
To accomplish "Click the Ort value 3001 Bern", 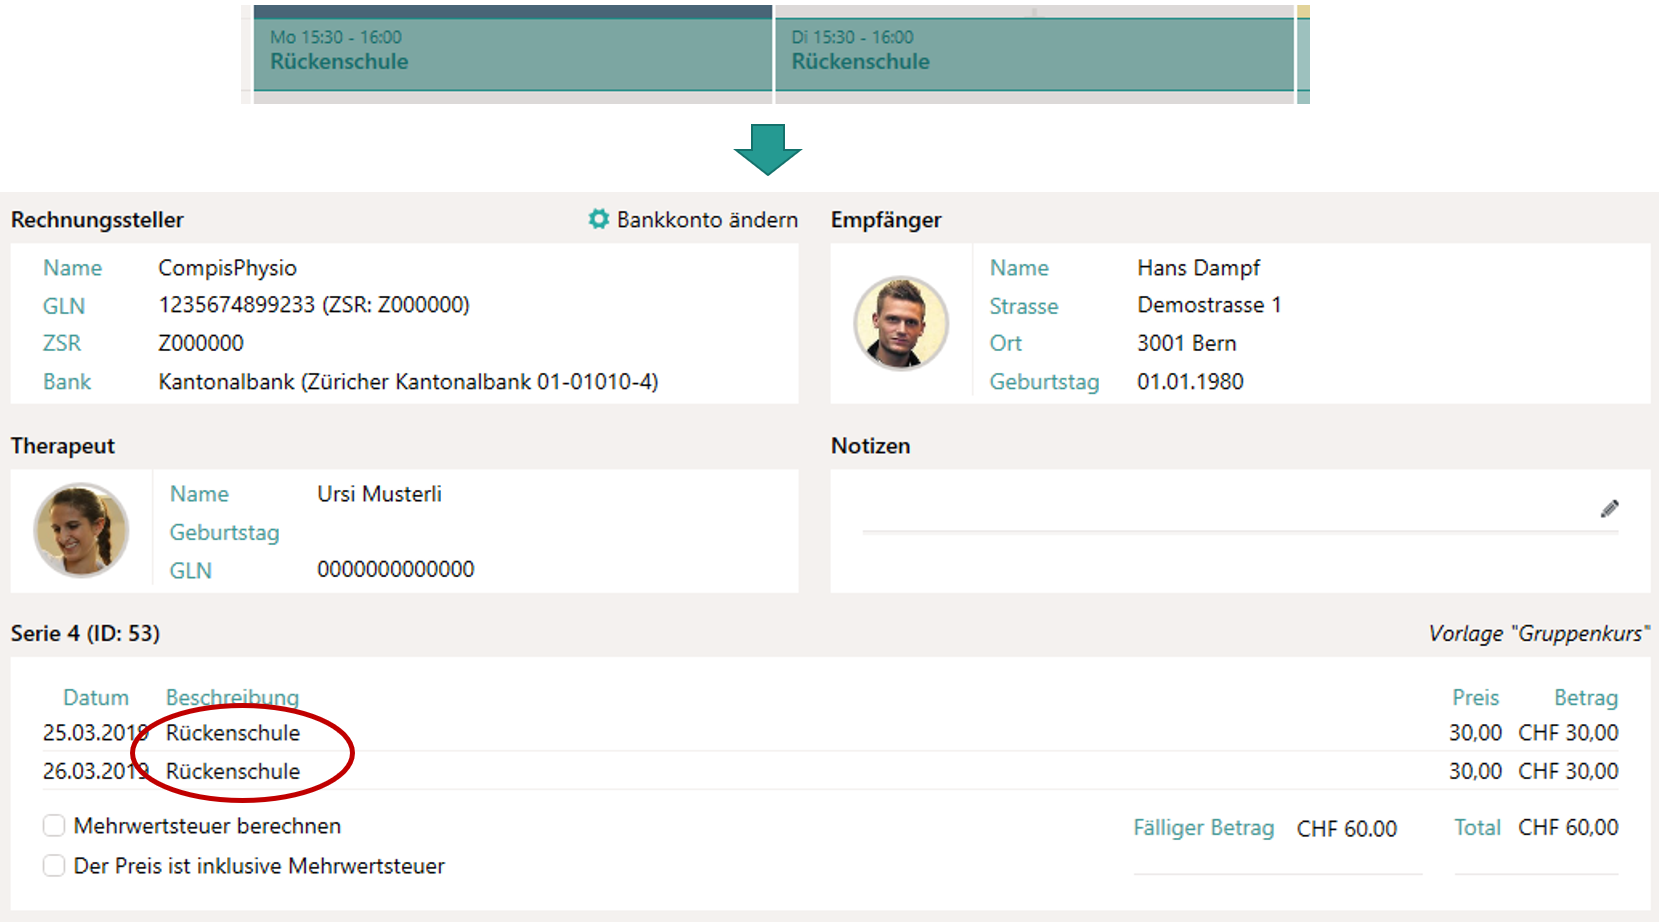I will [1187, 343].
